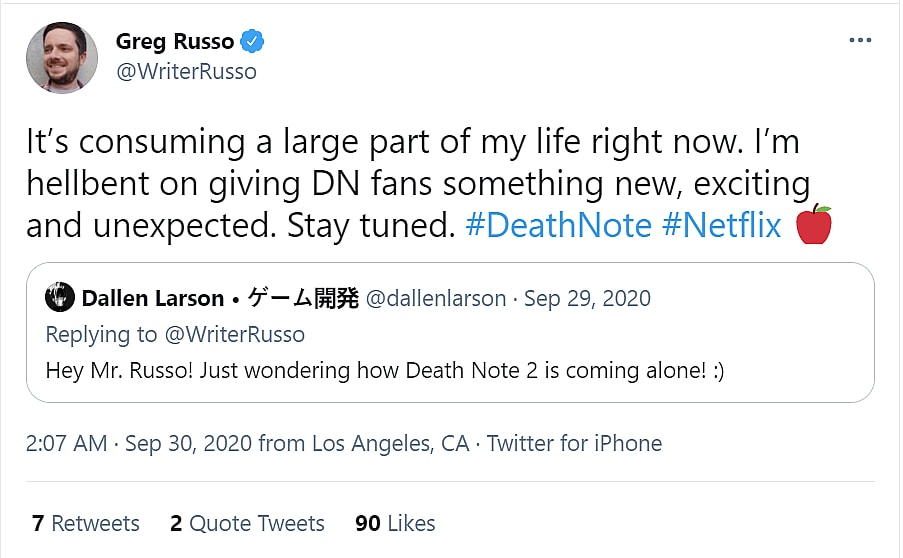Viewport: 903px width, 558px height.
Task: Click the Twitter for iPhone source link
Action: tap(574, 443)
